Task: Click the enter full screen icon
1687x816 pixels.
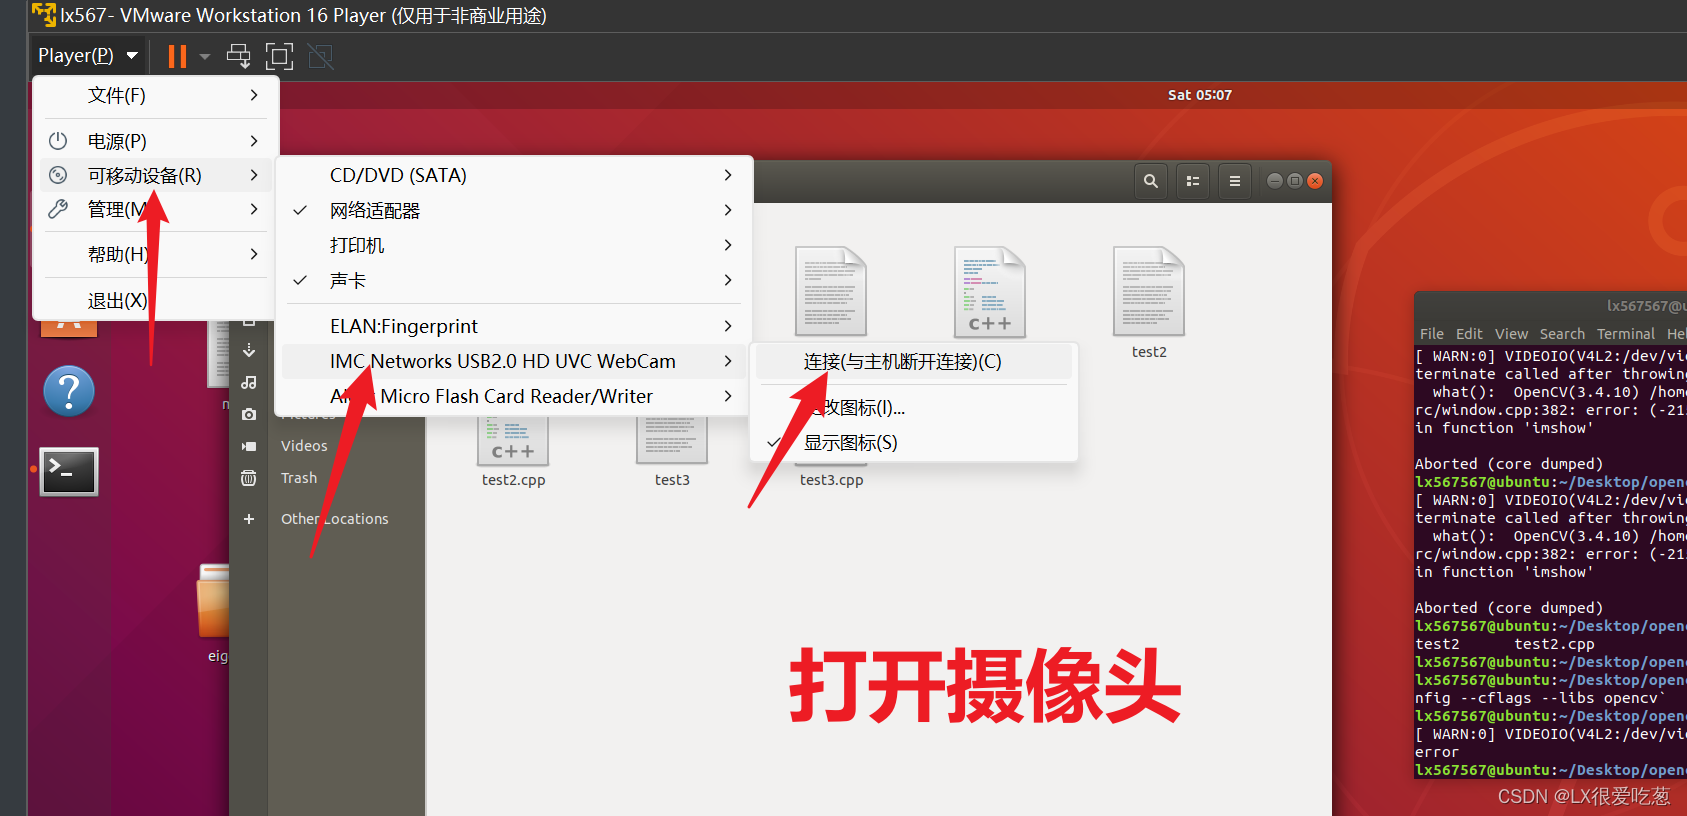Action: click(279, 56)
